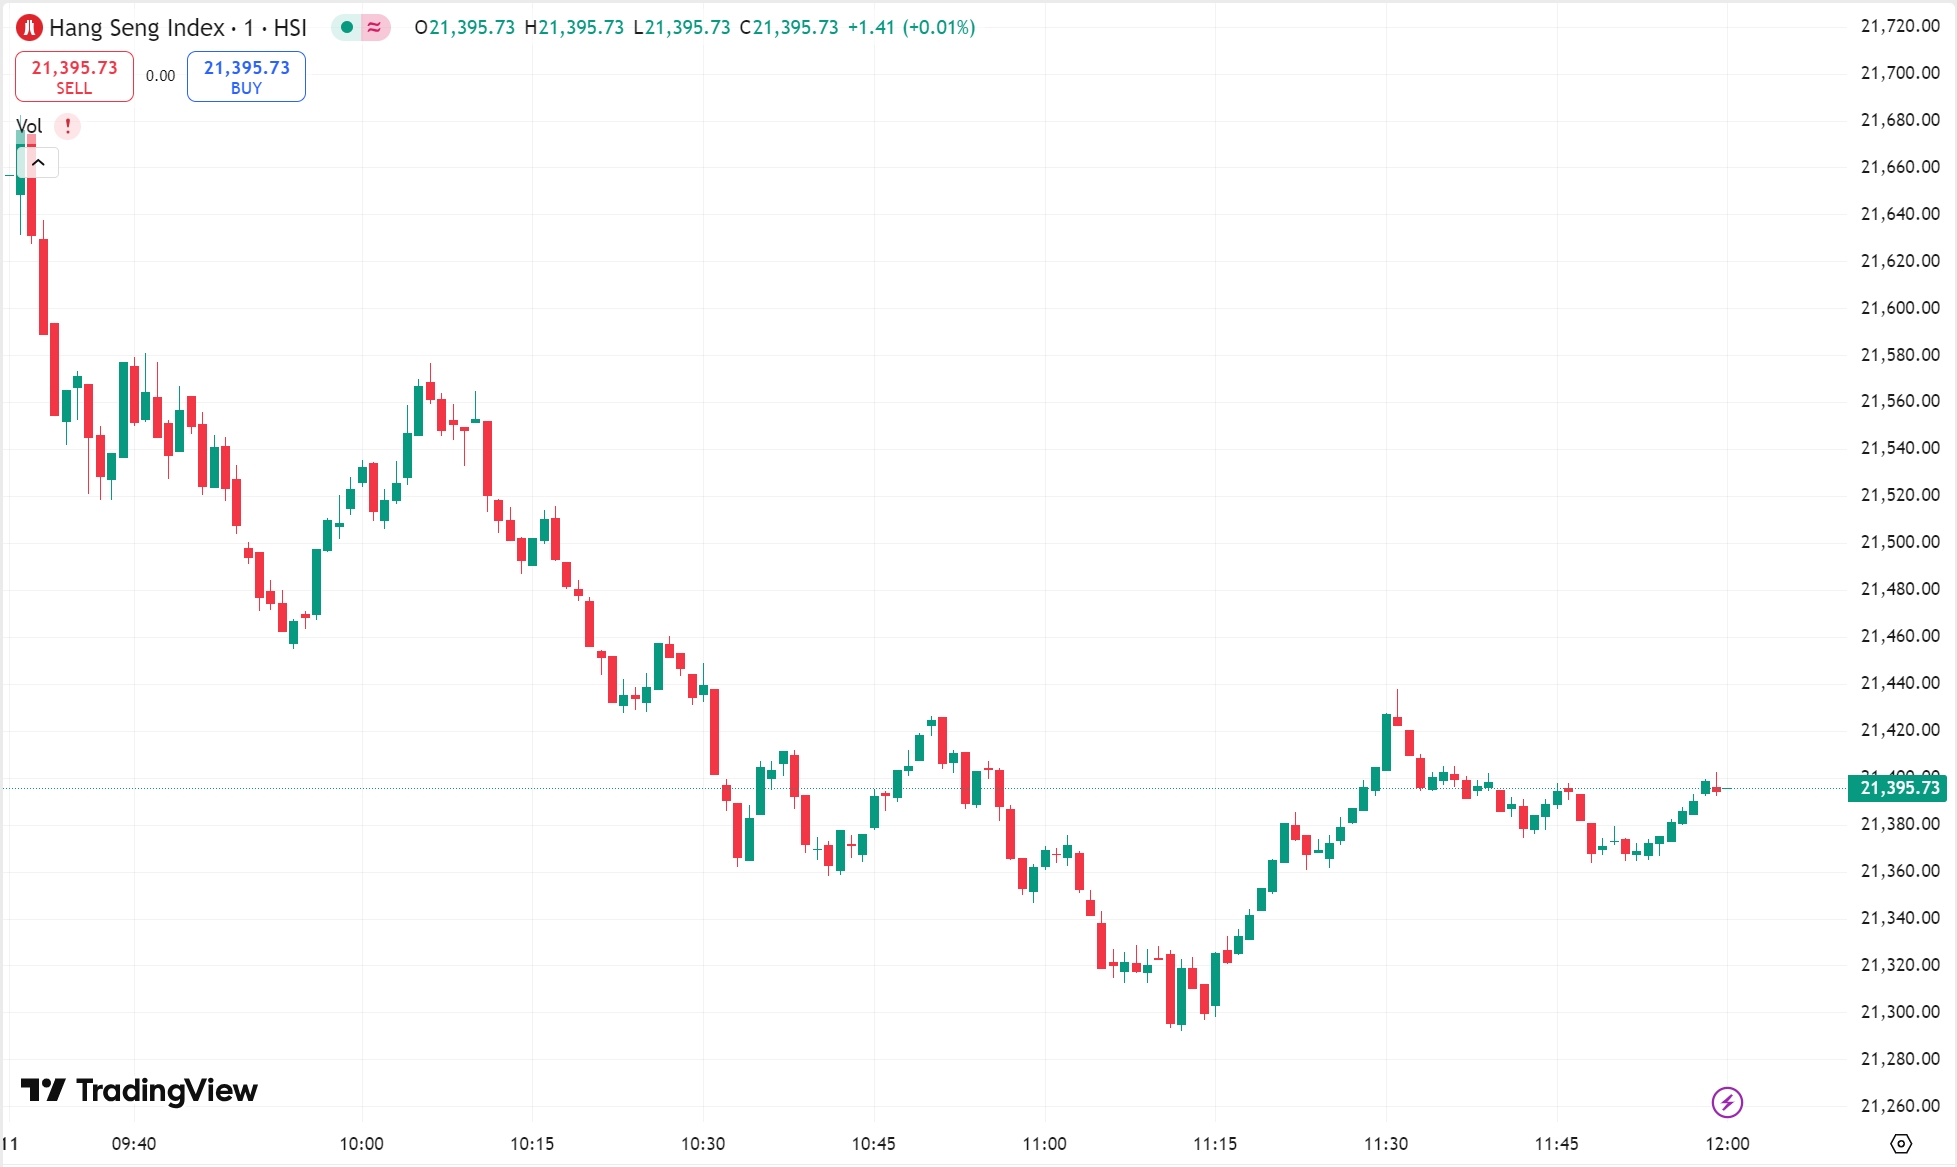Click the green market status dot

point(346,28)
